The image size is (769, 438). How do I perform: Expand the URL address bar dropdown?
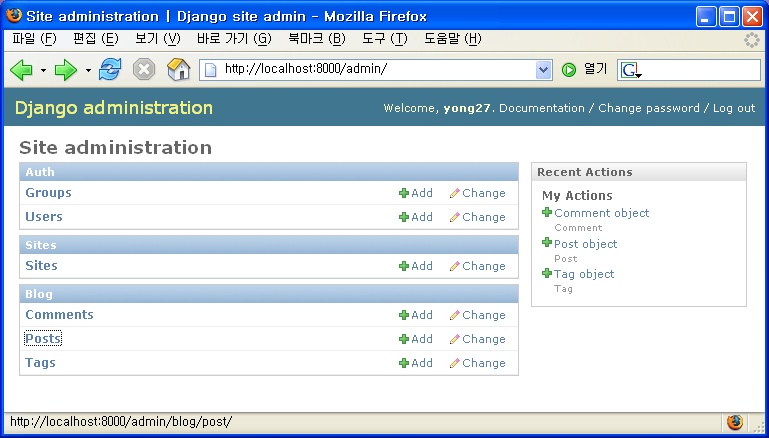(544, 69)
